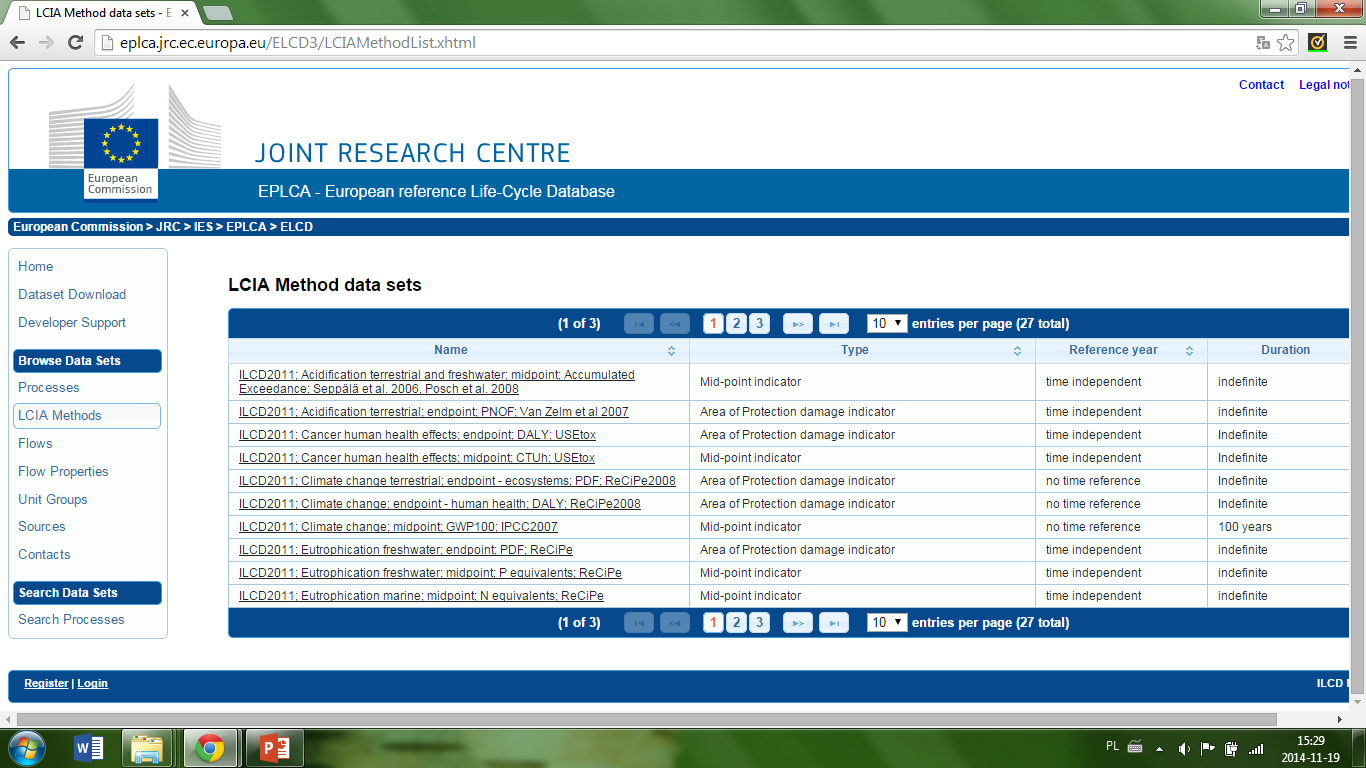Click bottom paginator last-page icon
Image resolution: width=1366 pixels, height=768 pixels.
[834, 622]
